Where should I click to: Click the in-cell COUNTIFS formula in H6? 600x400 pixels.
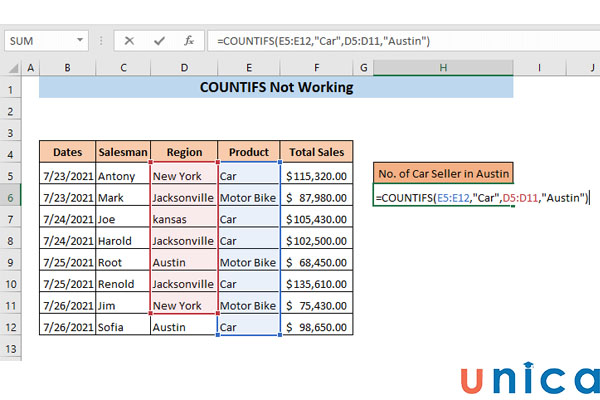point(480,197)
